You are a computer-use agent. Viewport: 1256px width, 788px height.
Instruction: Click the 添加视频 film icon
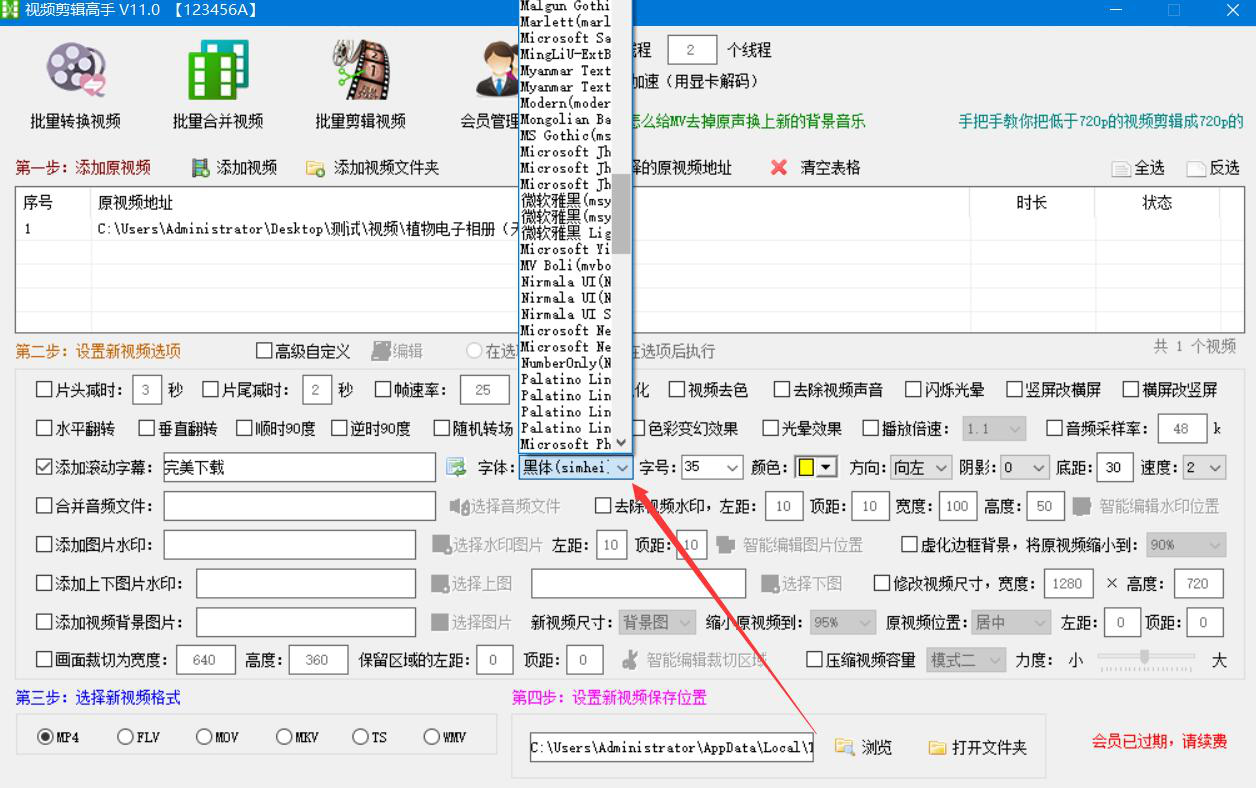tap(200, 168)
